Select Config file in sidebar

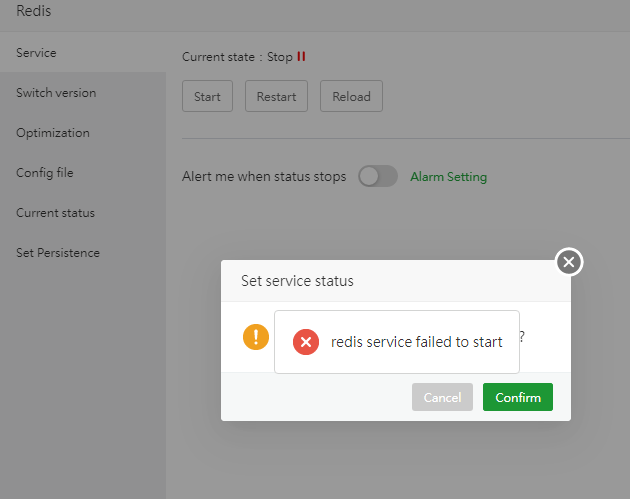pyautogui.click(x=45, y=173)
